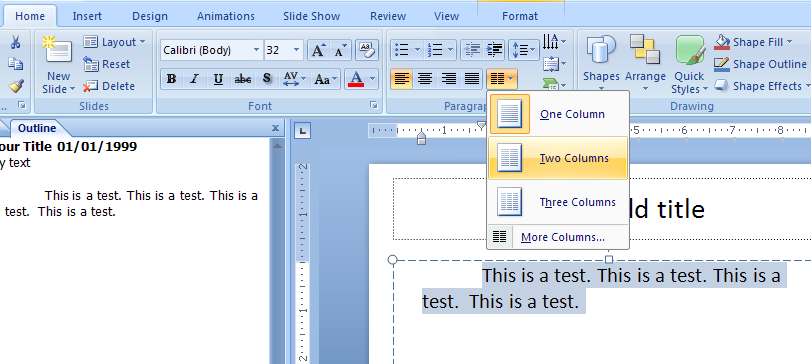Choose One Column option
The width and height of the screenshot is (811, 364).
558,114
